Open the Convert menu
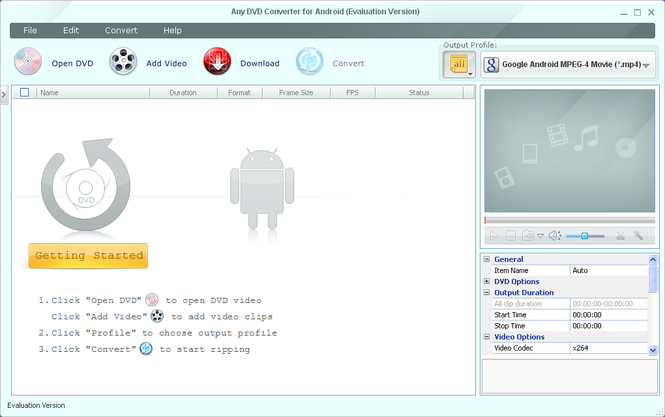This screenshot has height=417, width=665. coord(121,31)
